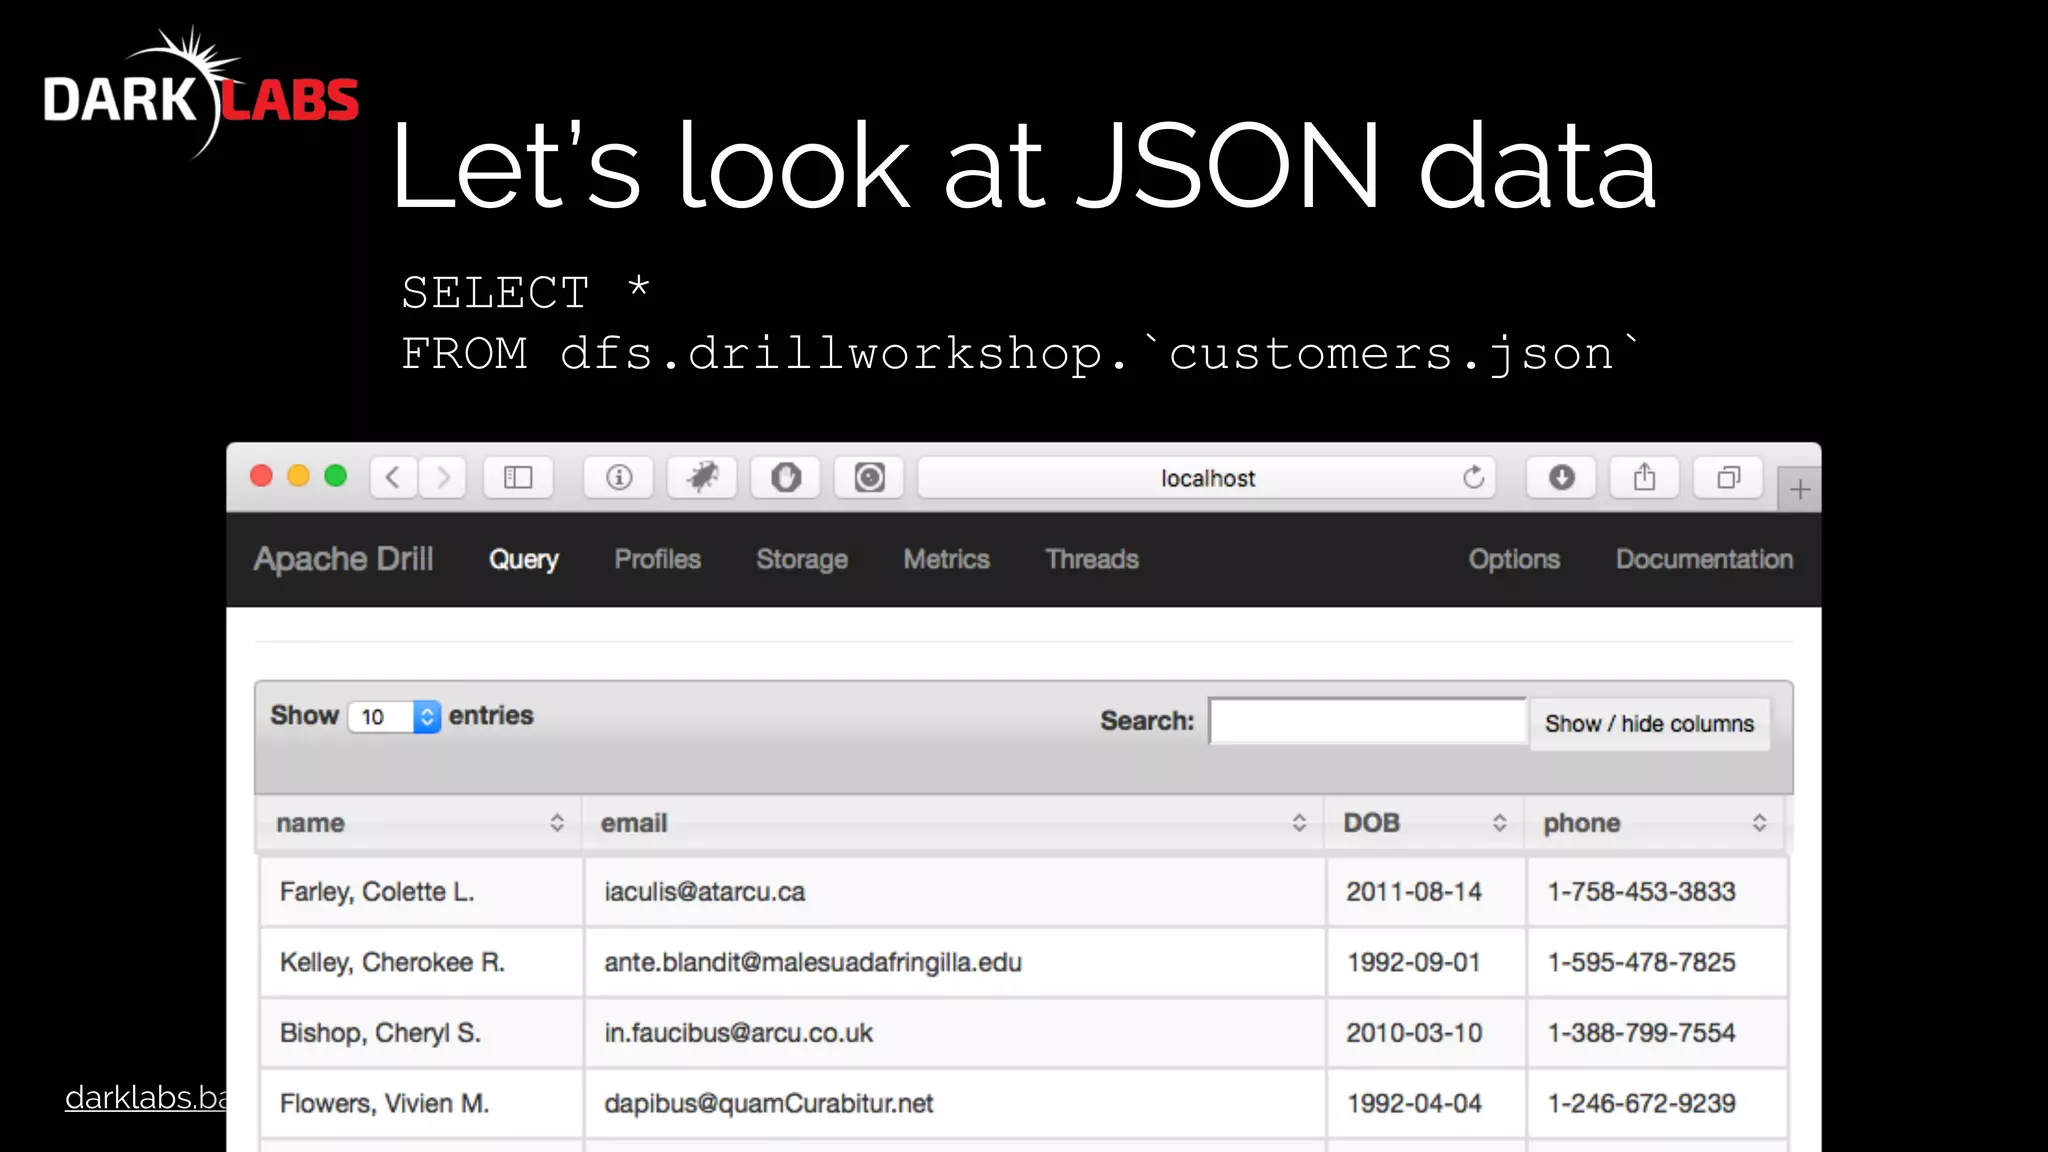The width and height of the screenshot is (2048, 1152).
Task: Sort by the DOB column arrows
Action: pos(1499,822)
